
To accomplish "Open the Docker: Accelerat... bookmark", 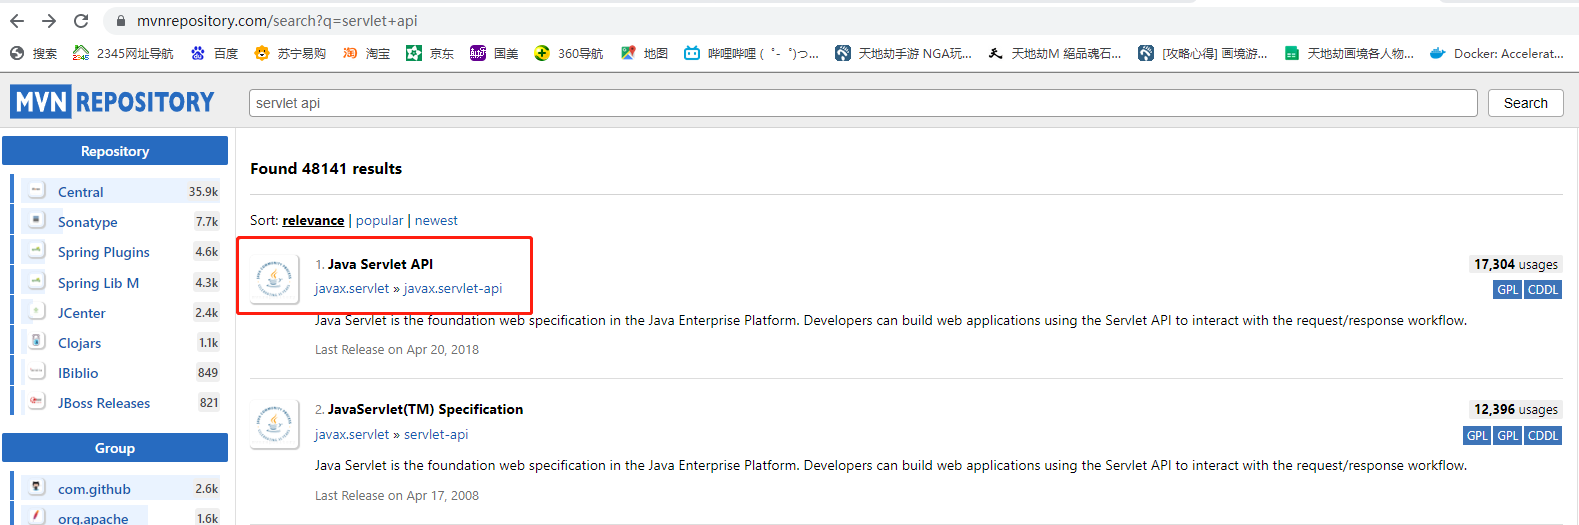I will pos(1496,54).
